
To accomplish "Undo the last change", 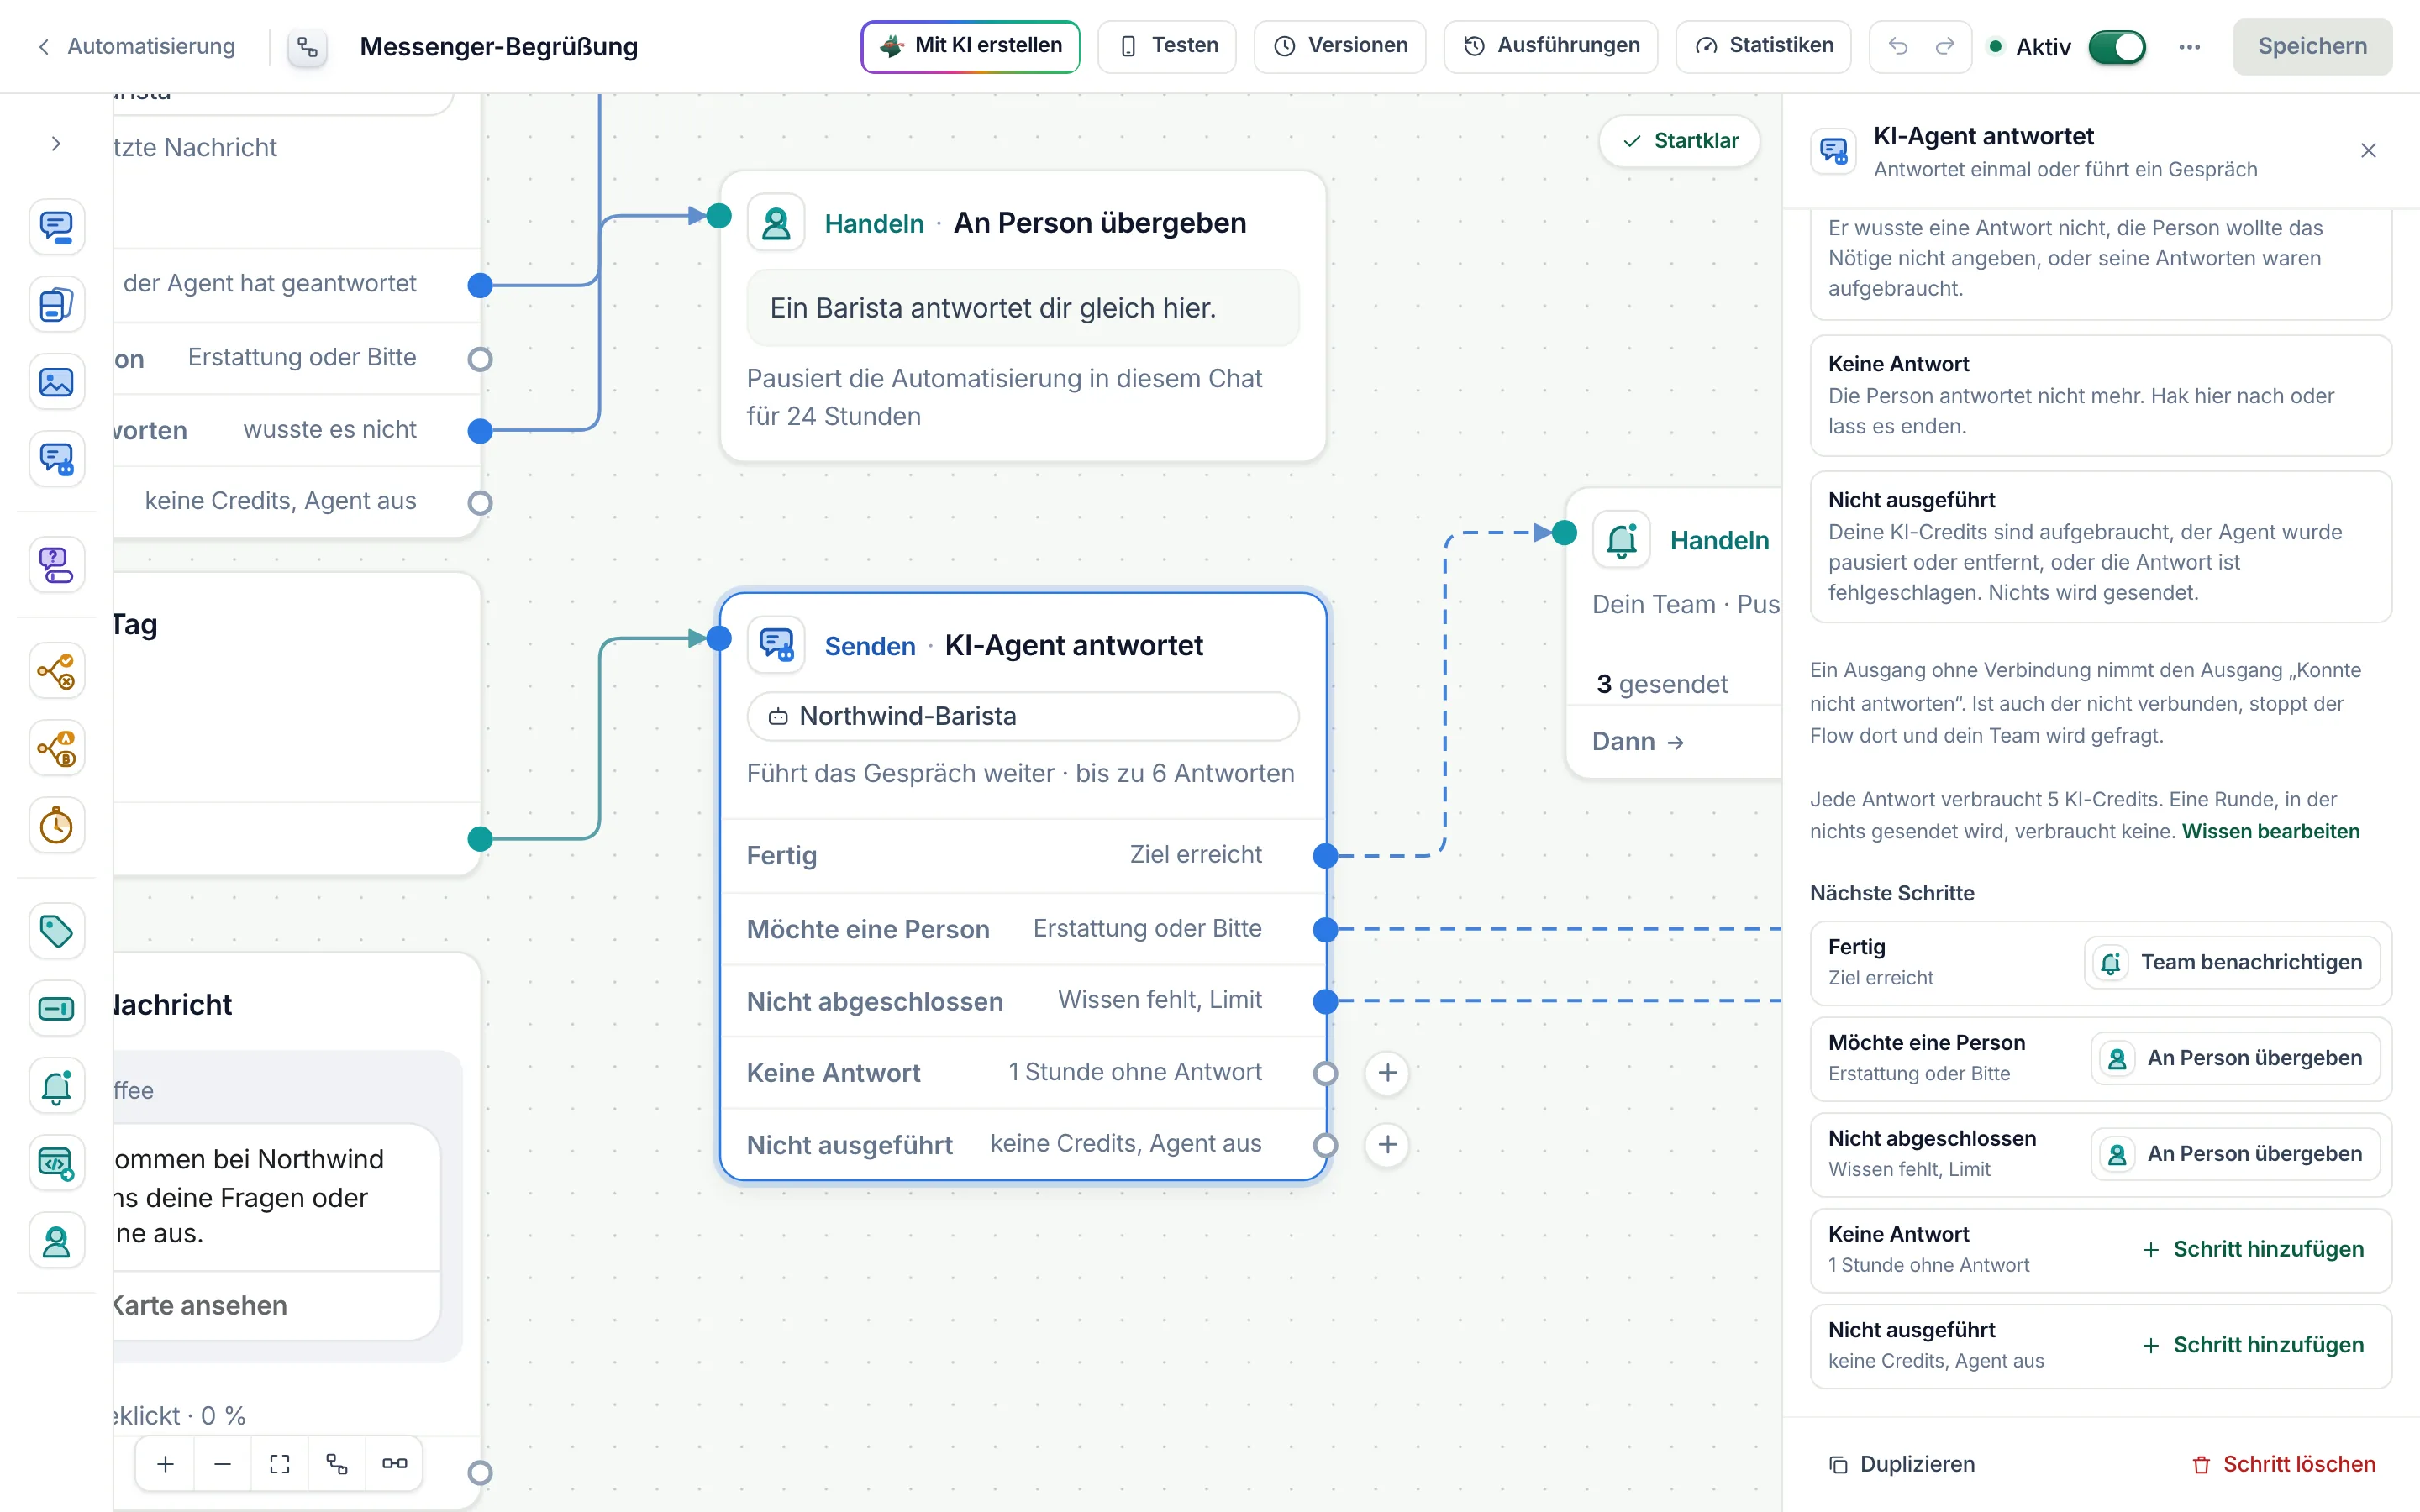I will (x=1898, y=46).
